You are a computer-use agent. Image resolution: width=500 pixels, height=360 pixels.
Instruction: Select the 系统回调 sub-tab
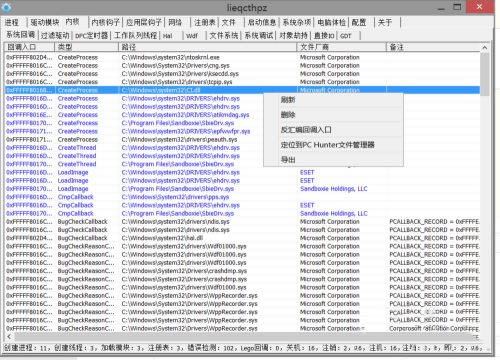tap(20, 34)
